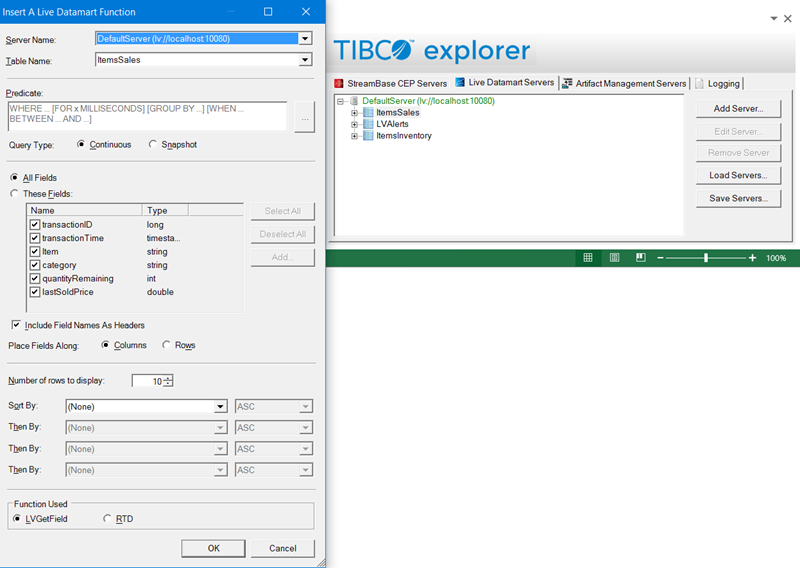Open the Artifact Management Servers tab
This screenshot has width=800, height=568.
click(624, 83)
